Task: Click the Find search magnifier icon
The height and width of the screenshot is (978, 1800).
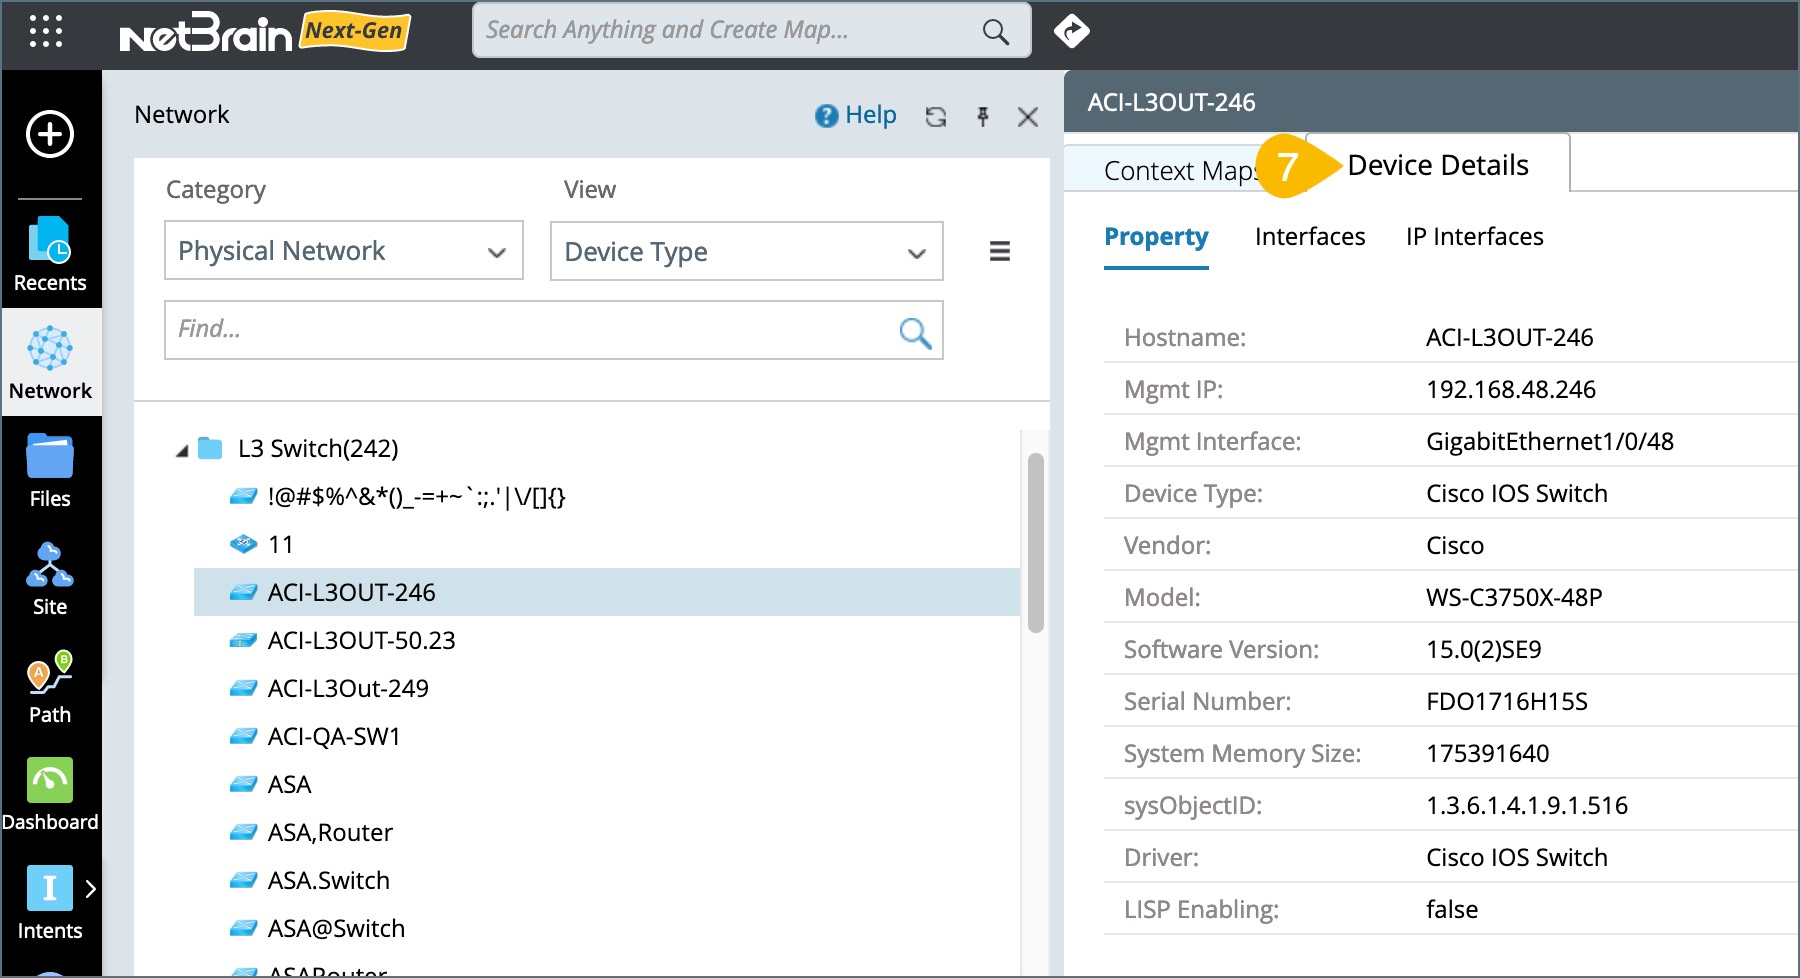Action: point(915,332)
